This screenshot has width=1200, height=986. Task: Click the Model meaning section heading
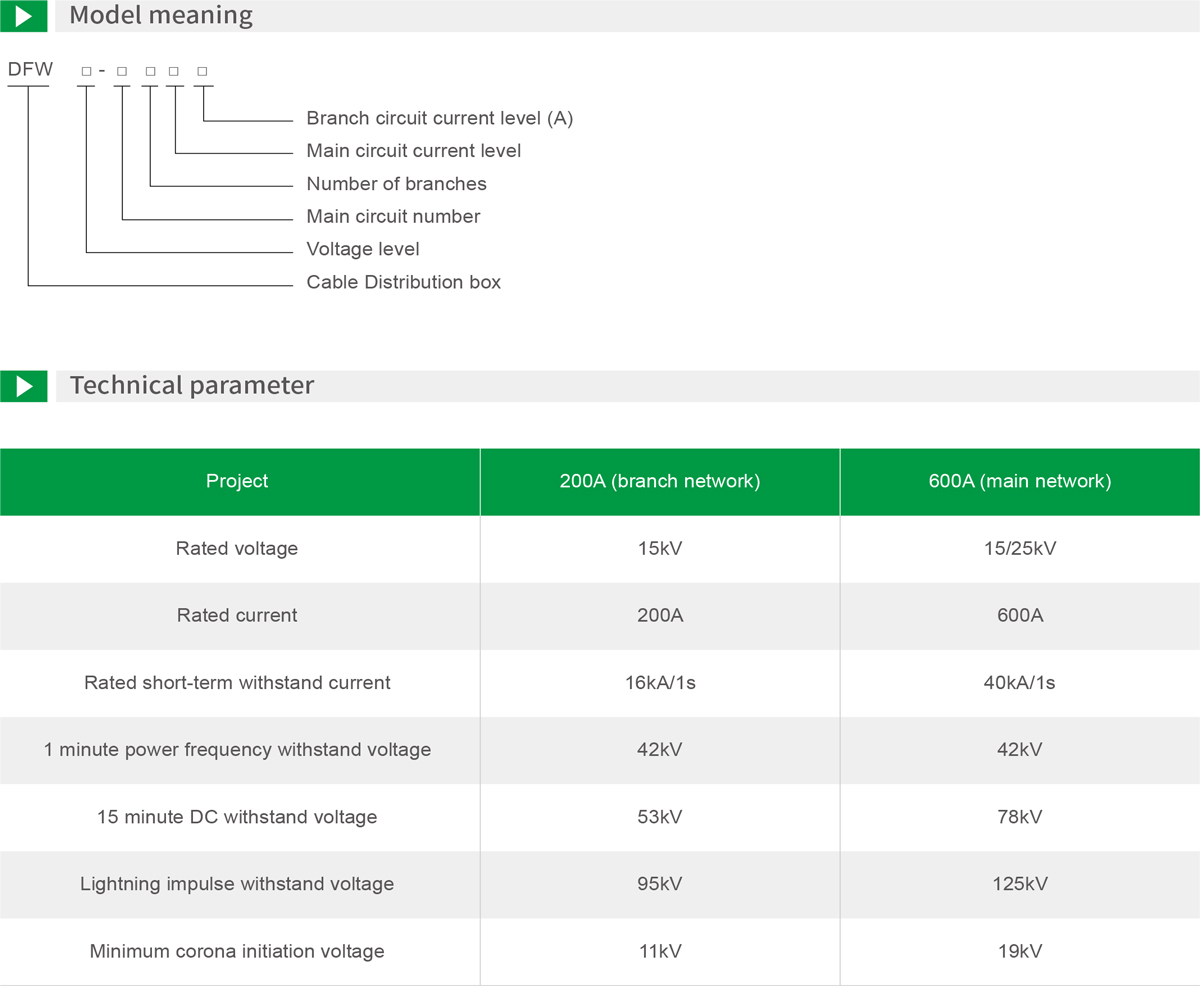(x=161, y=16)
